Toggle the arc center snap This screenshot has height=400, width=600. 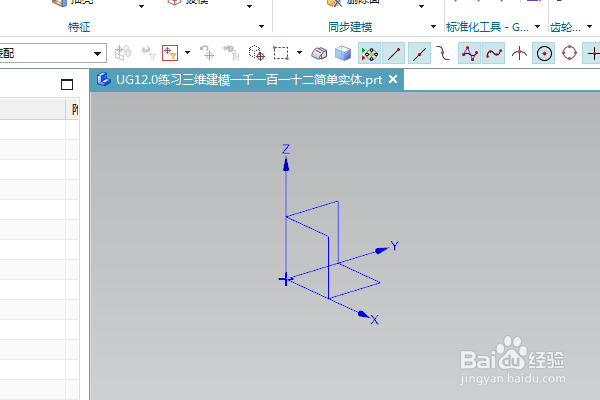(544, 53)
